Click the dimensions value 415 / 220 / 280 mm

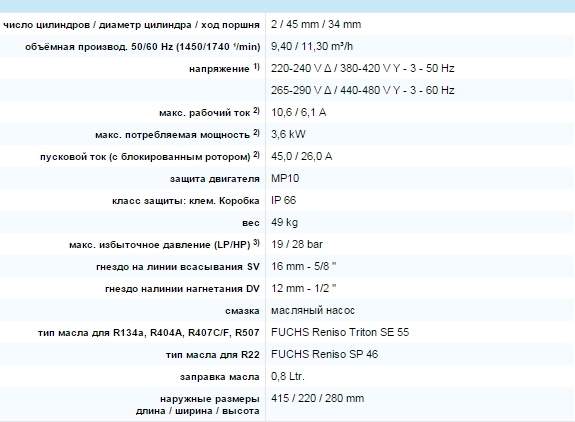pyautogui.click(x=318, y=399)
